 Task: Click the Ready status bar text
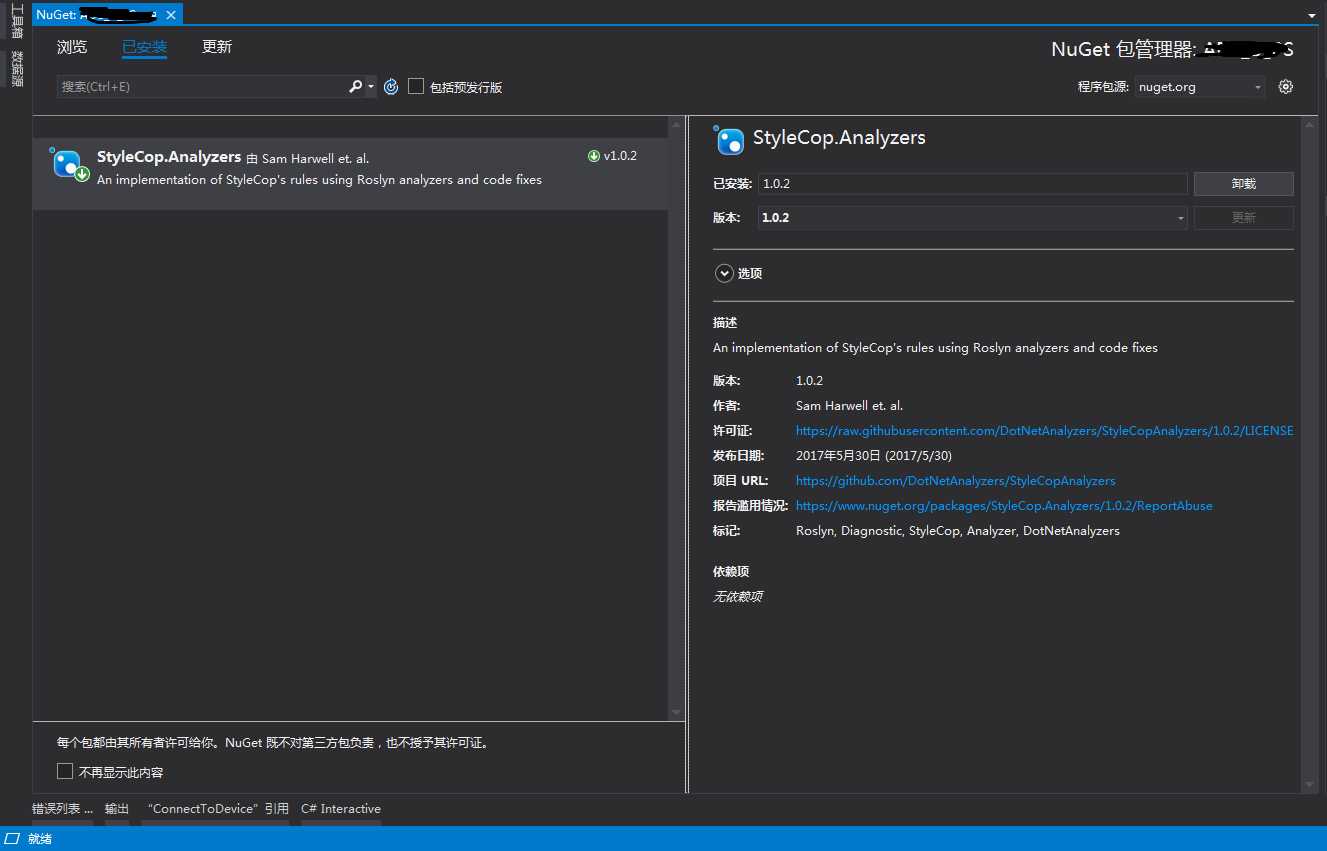coord(40,839)
